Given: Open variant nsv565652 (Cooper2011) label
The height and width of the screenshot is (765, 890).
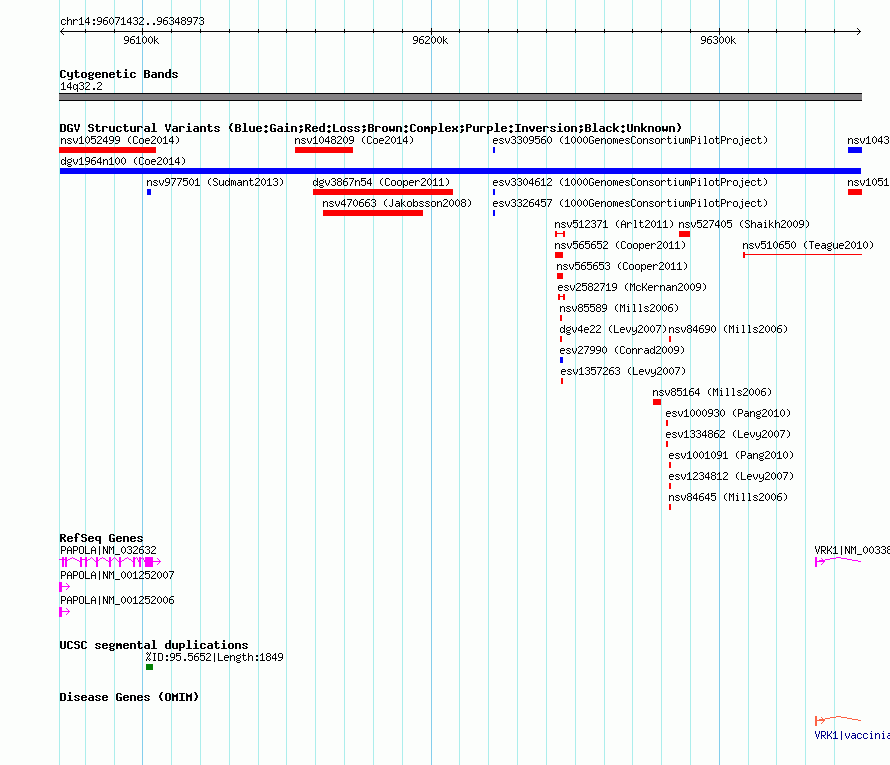Looking at the screenshot, I should (620, 245).
